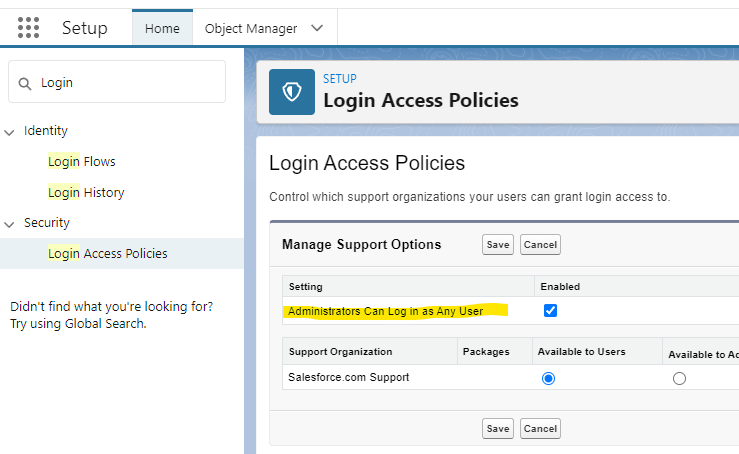739x454 pixels.
Task: Click the bottom Save button
Action: click(x=497, y=428)
